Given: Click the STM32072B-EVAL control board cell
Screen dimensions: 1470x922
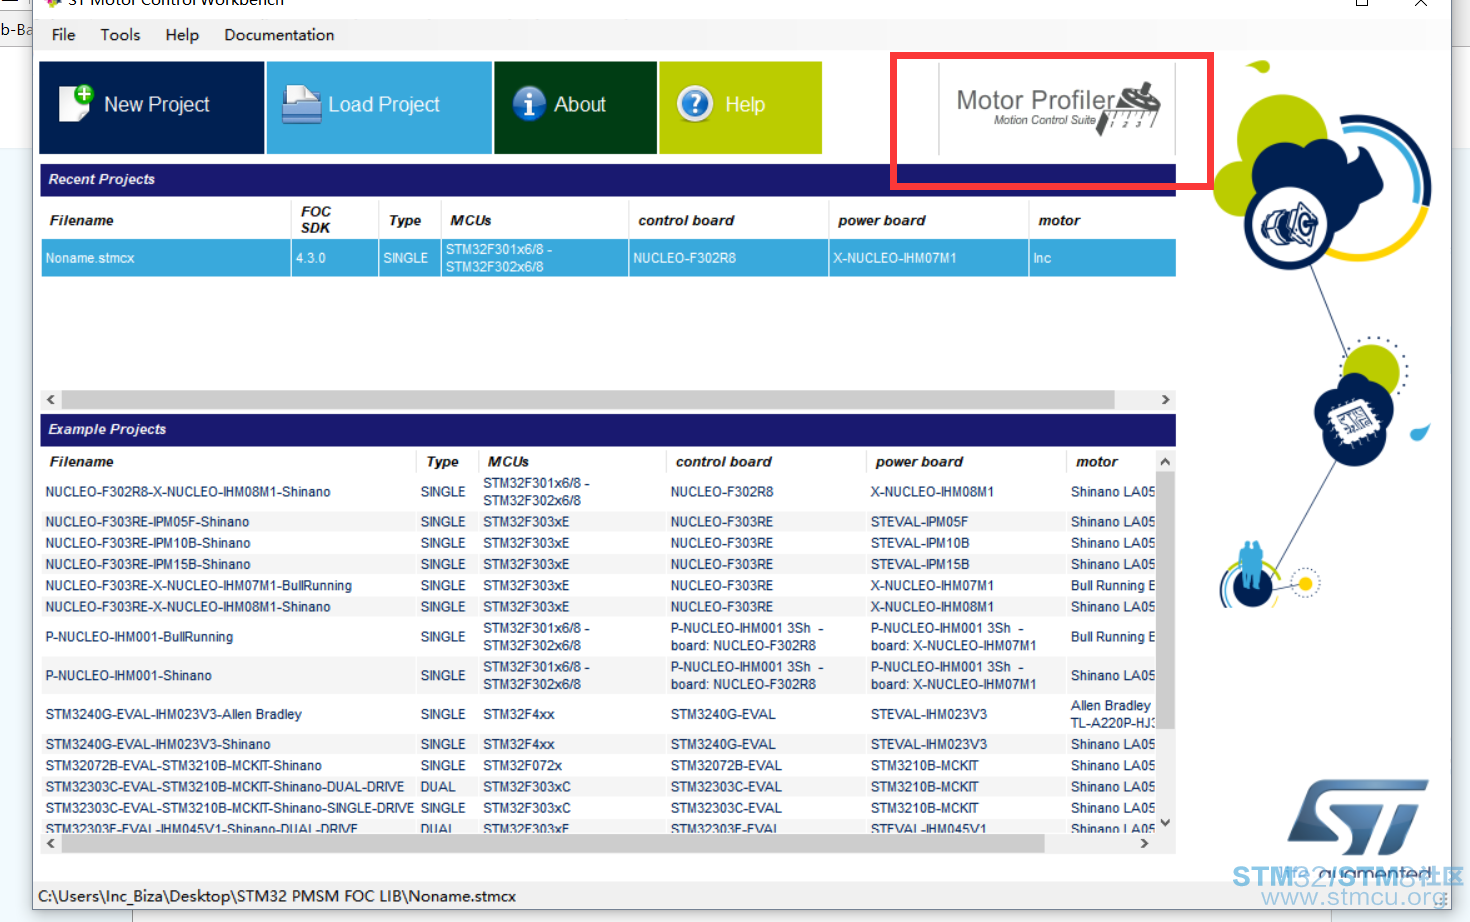Looking at the screenshot, I should click(x=726, y=766).
